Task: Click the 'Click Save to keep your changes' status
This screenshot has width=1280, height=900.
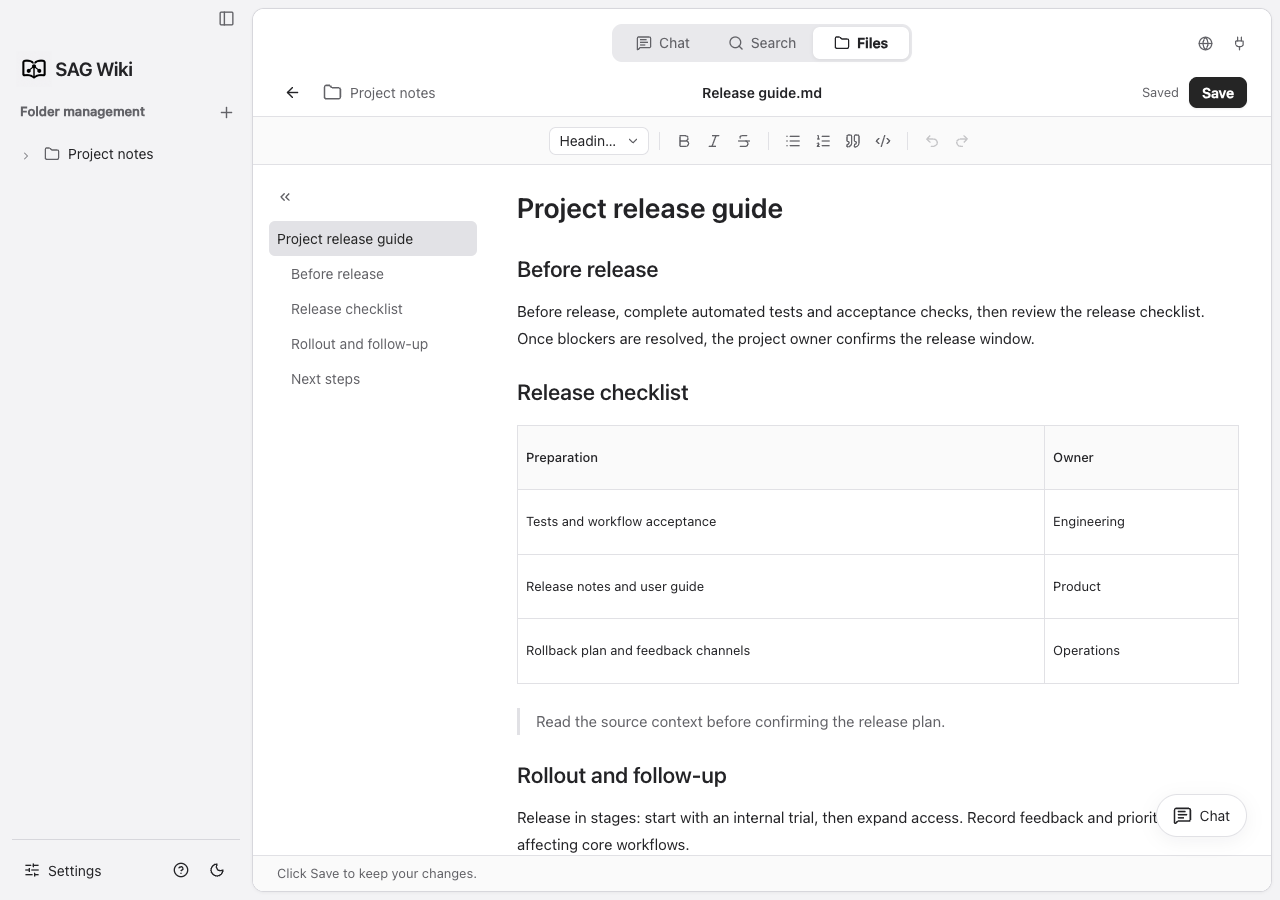Action: tap(377, 873)
